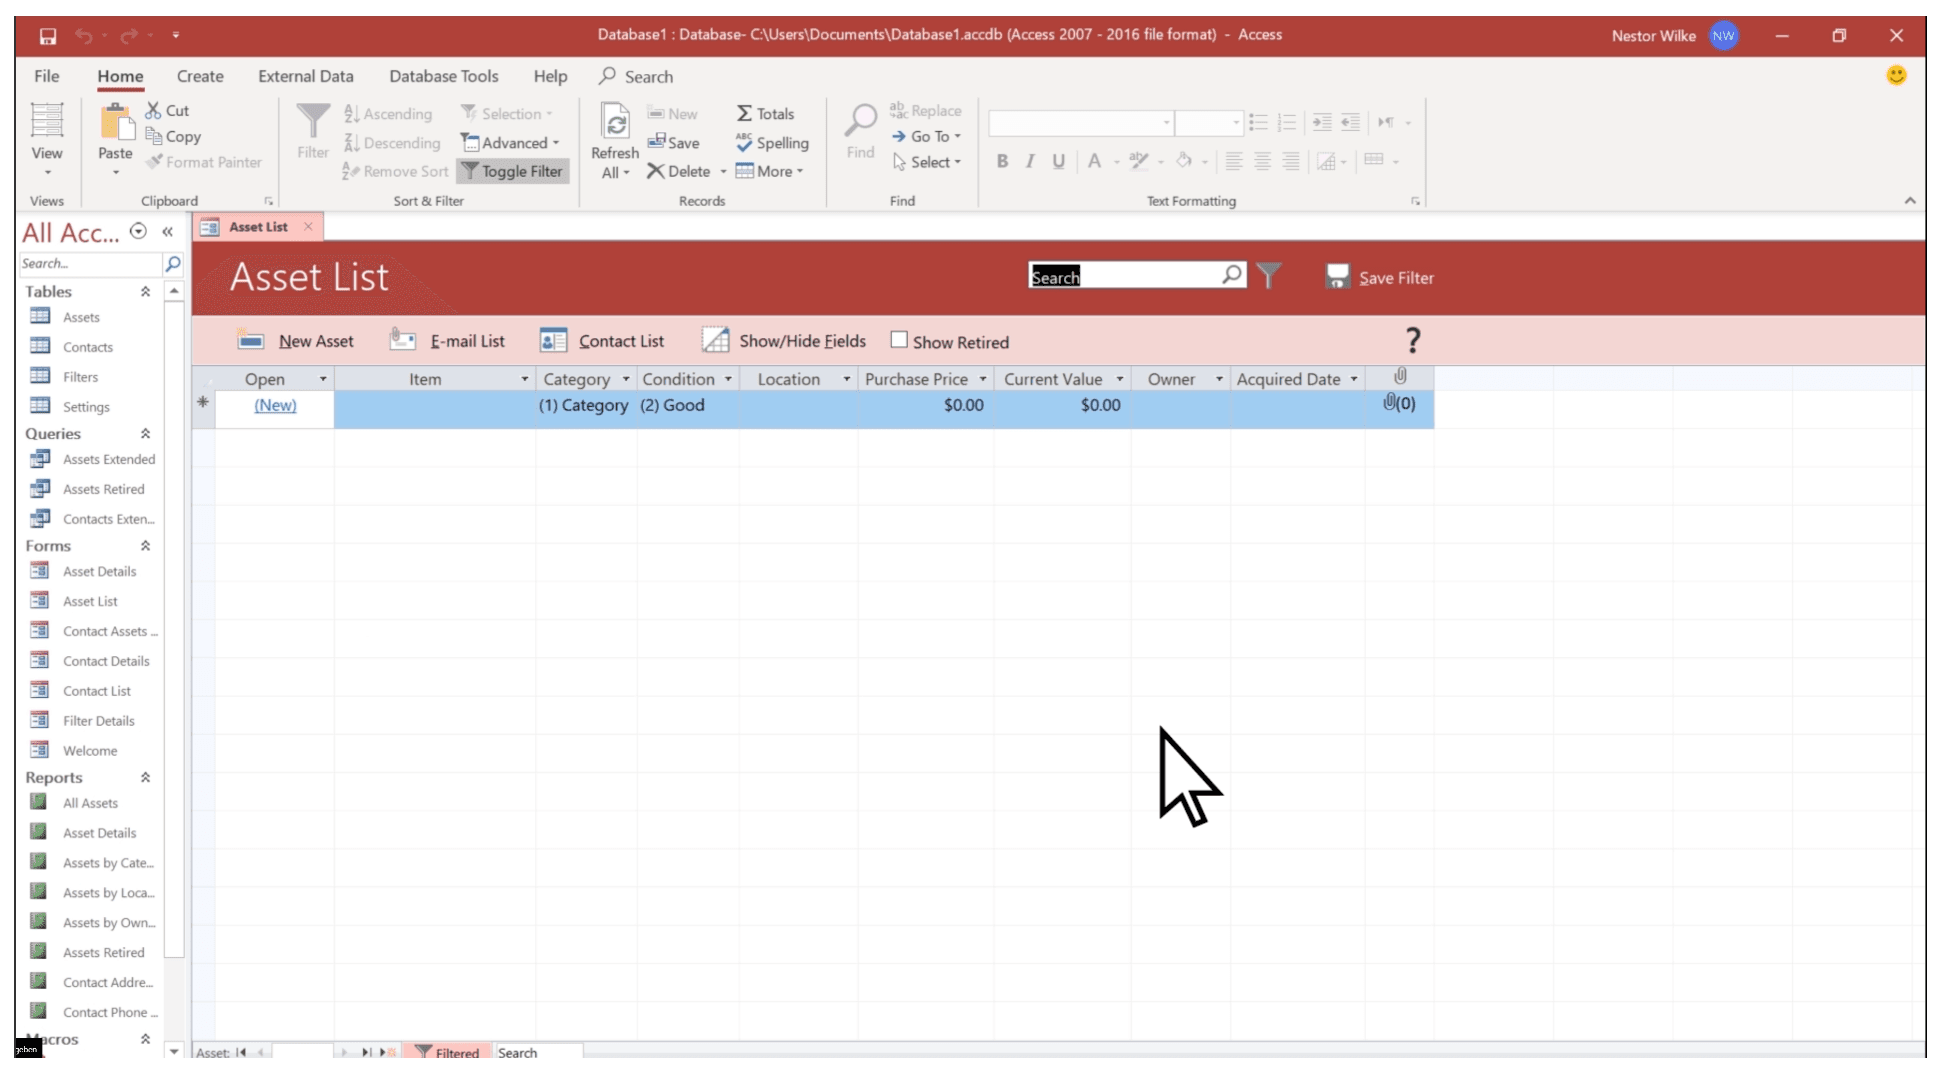Image resolution: width=1945 pixels, height=1076 pixels.
Task: Switch to the External Data tab
Action: click(306, 76)
